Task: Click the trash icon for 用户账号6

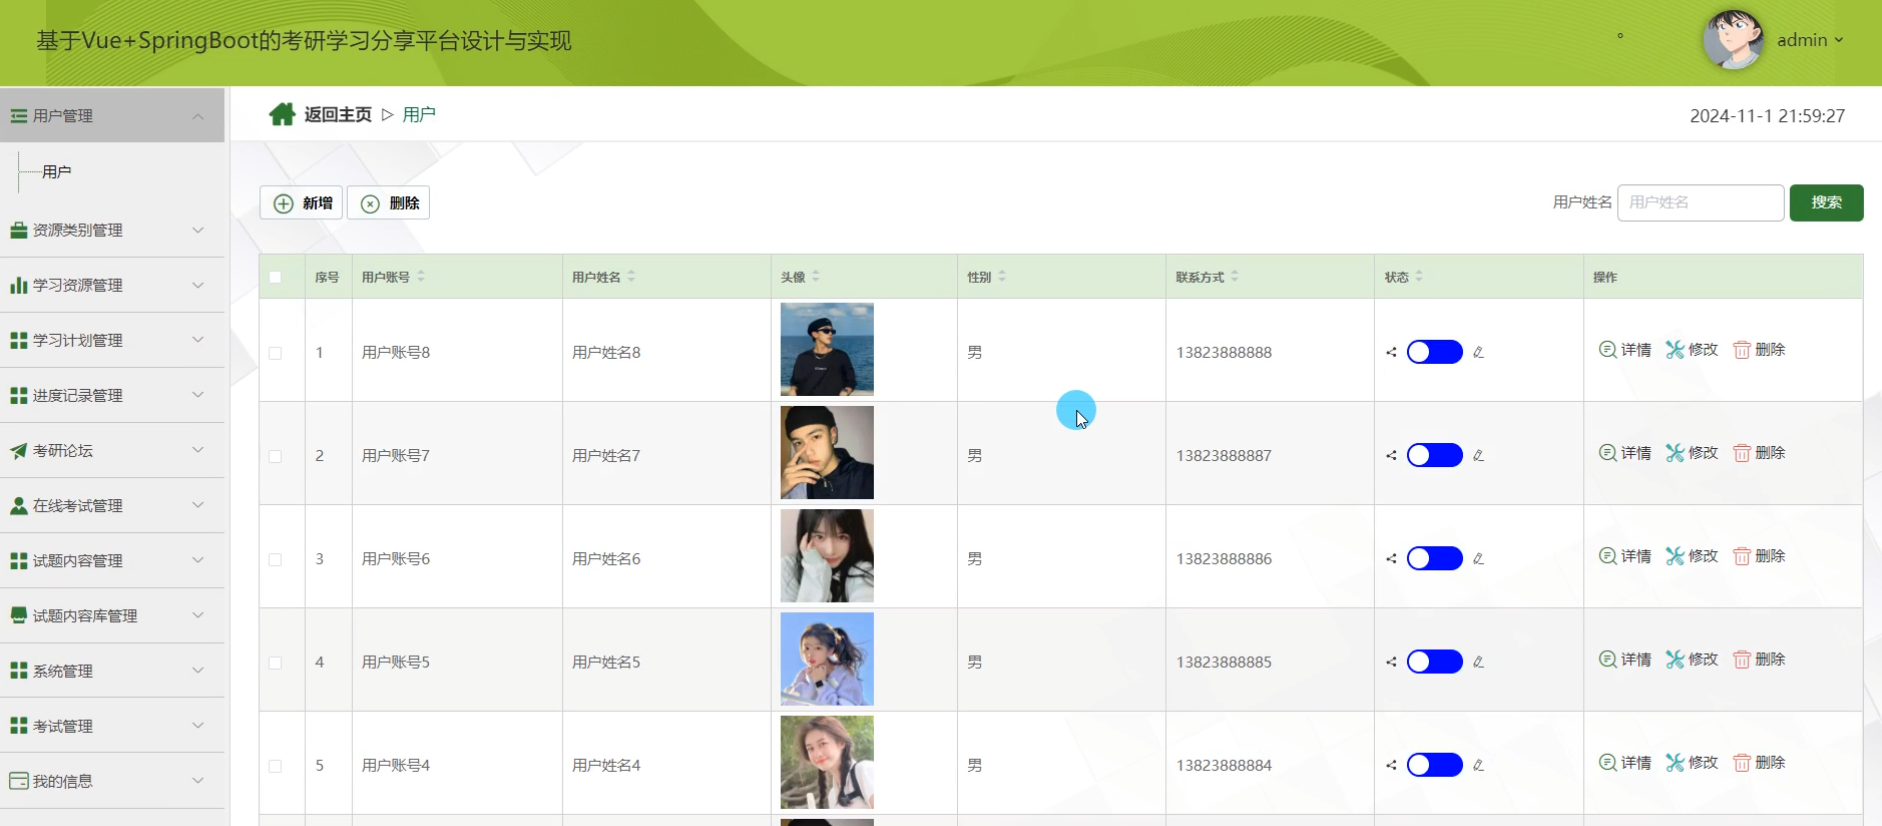Action: [x=1742, y=556]
